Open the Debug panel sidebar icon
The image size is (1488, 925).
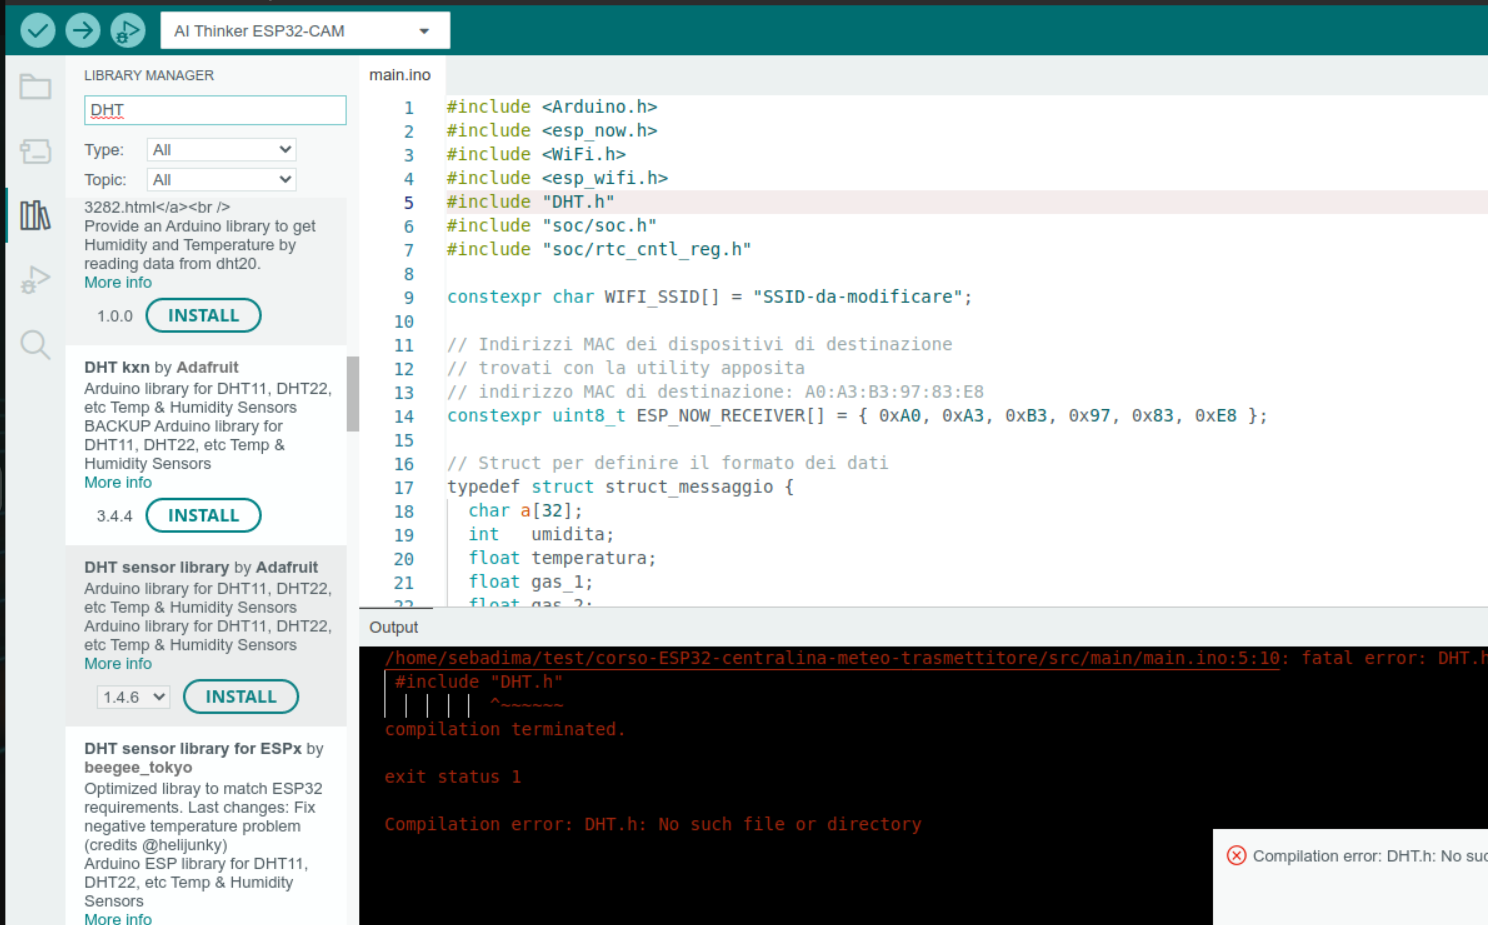(x=35, y=279)
